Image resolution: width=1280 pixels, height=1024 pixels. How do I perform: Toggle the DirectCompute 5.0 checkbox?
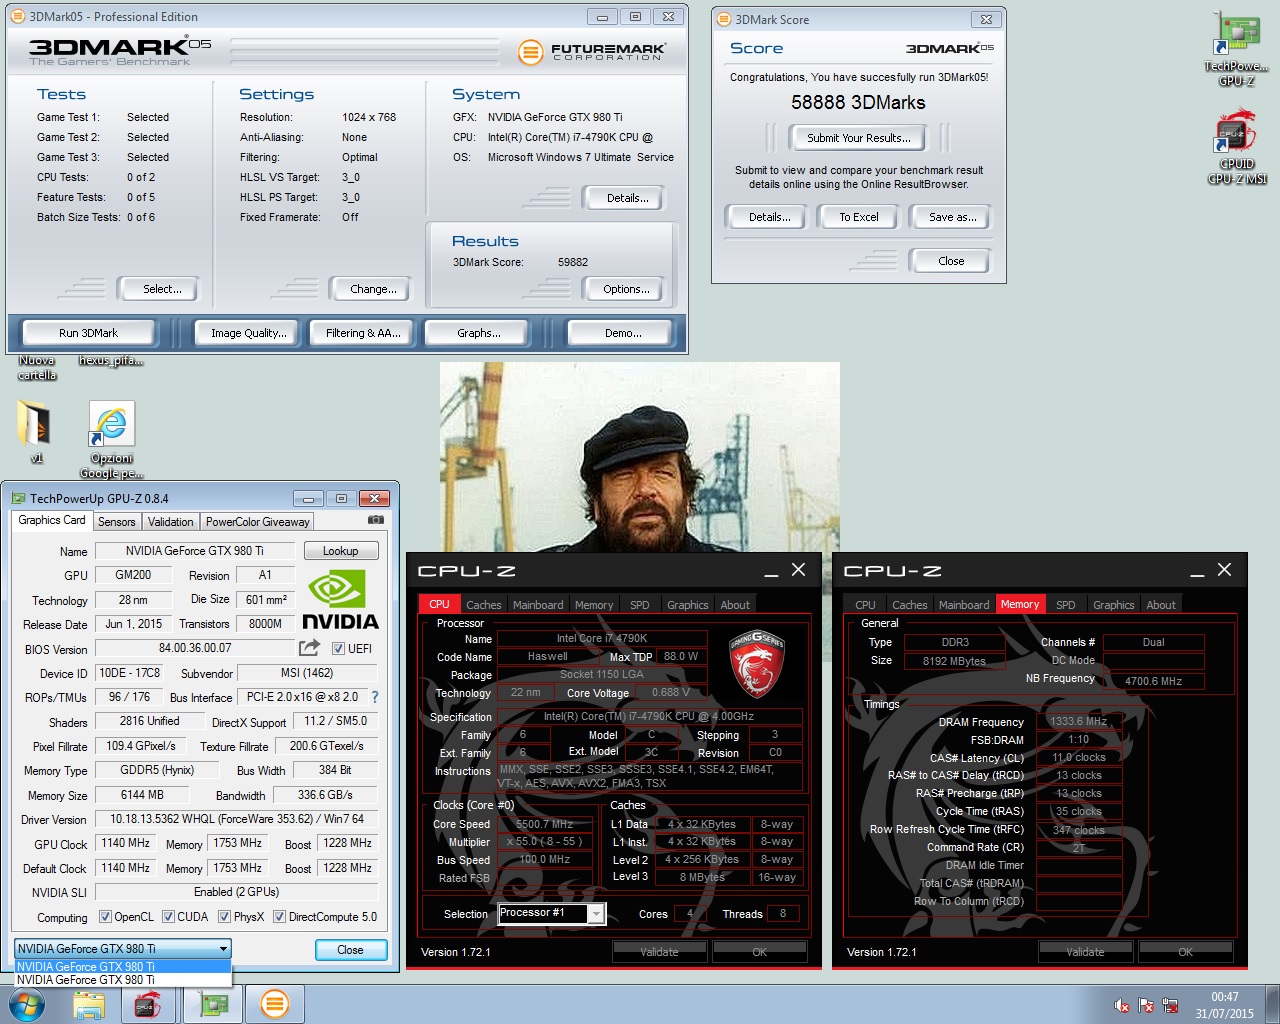280,916
